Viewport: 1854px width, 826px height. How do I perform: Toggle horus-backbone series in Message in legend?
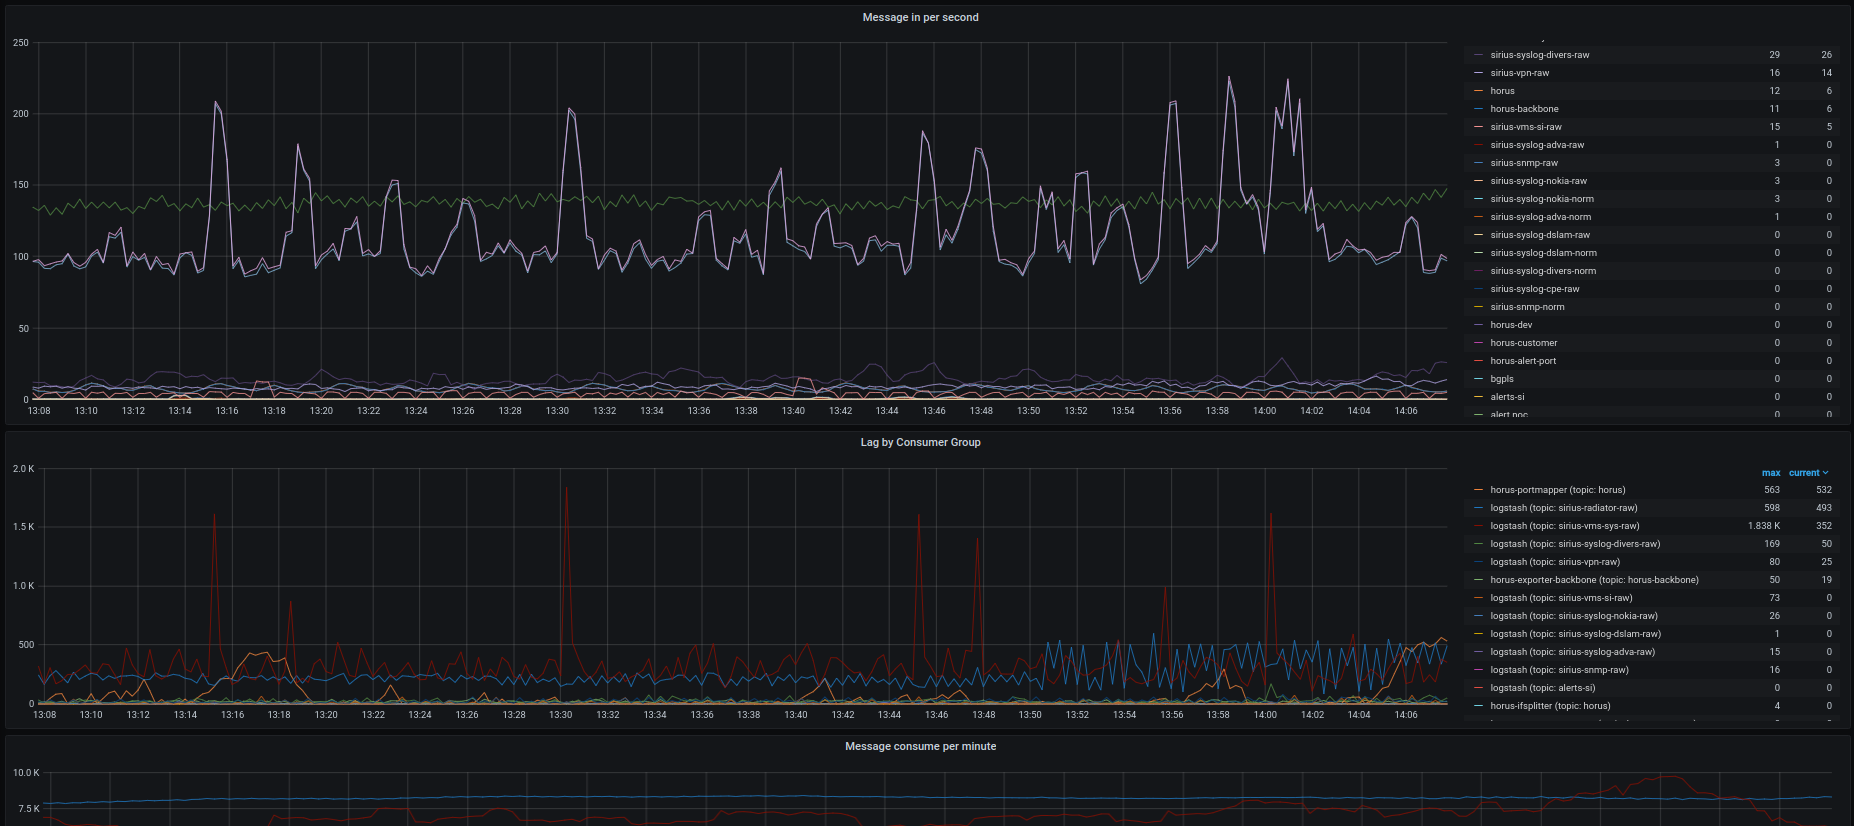[x=1524, y=109]
